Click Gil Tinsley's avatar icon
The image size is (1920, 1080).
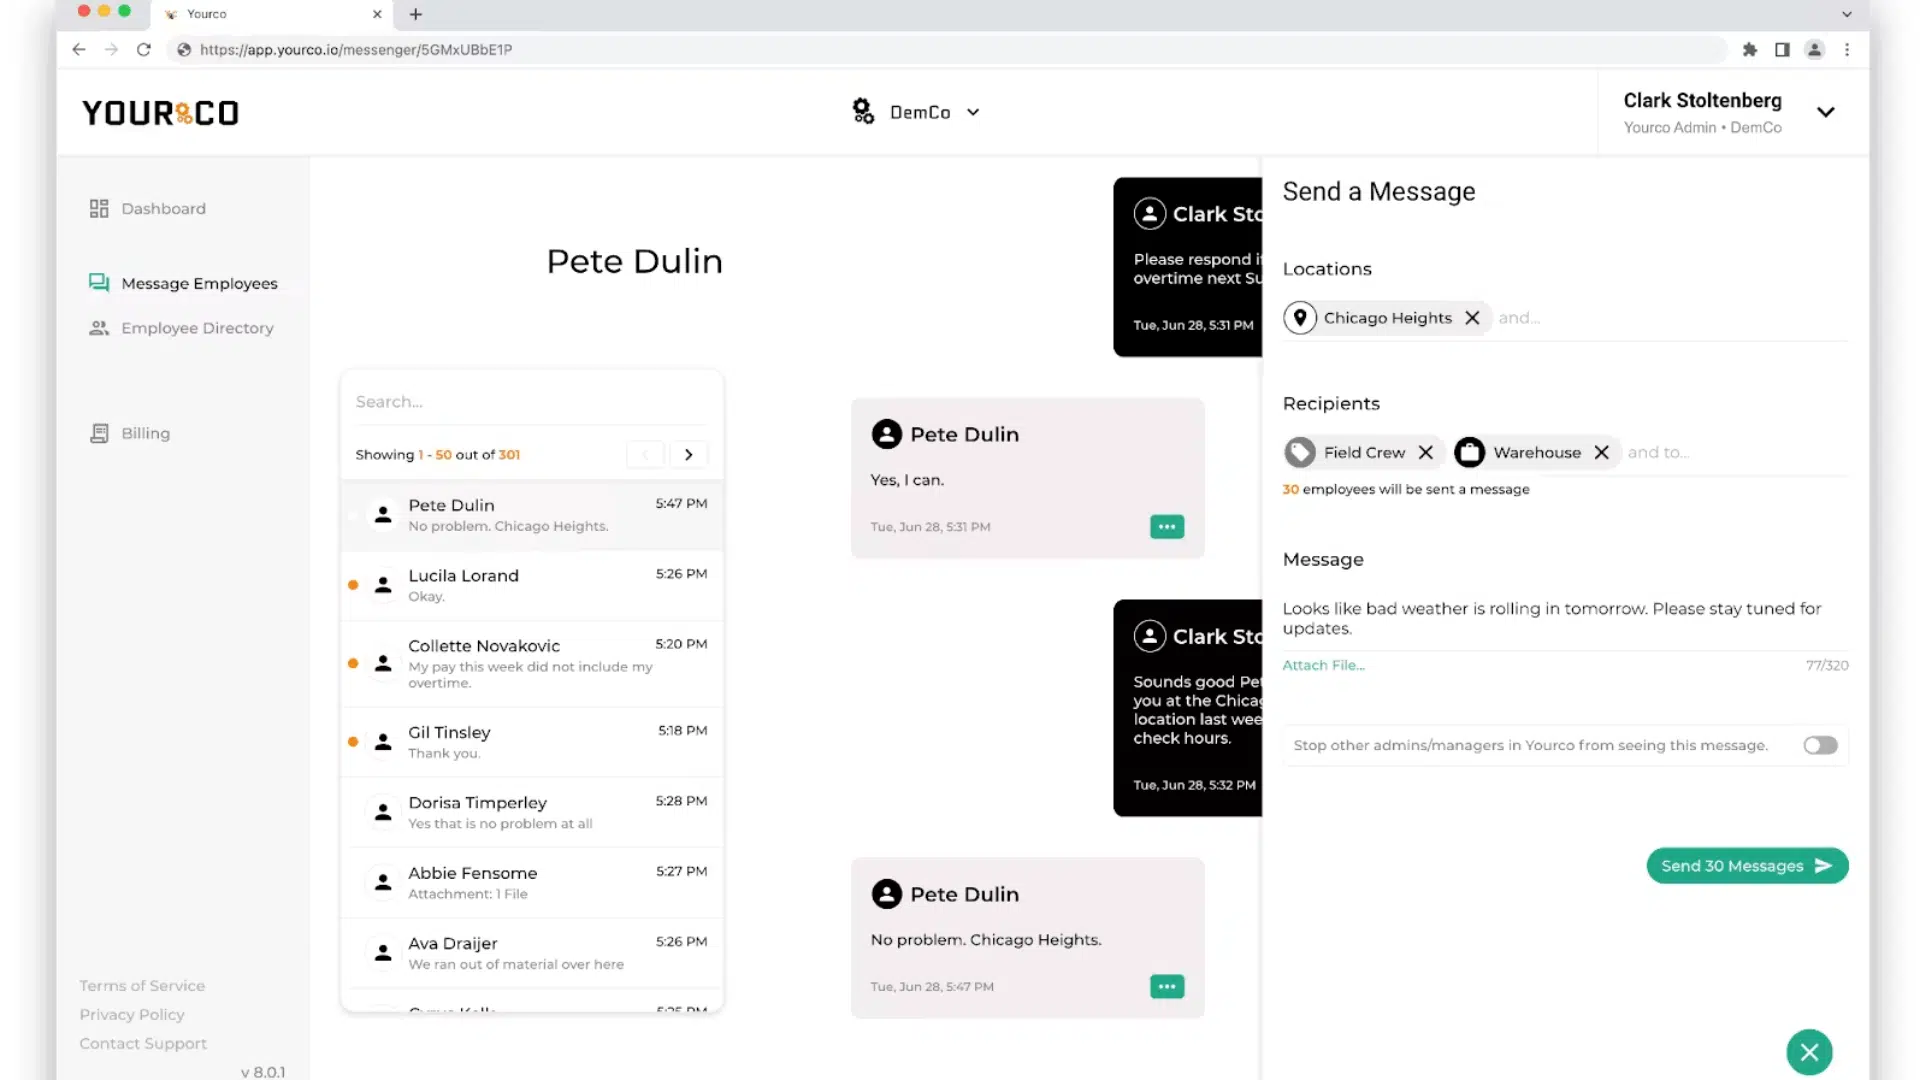coord(383,742)
